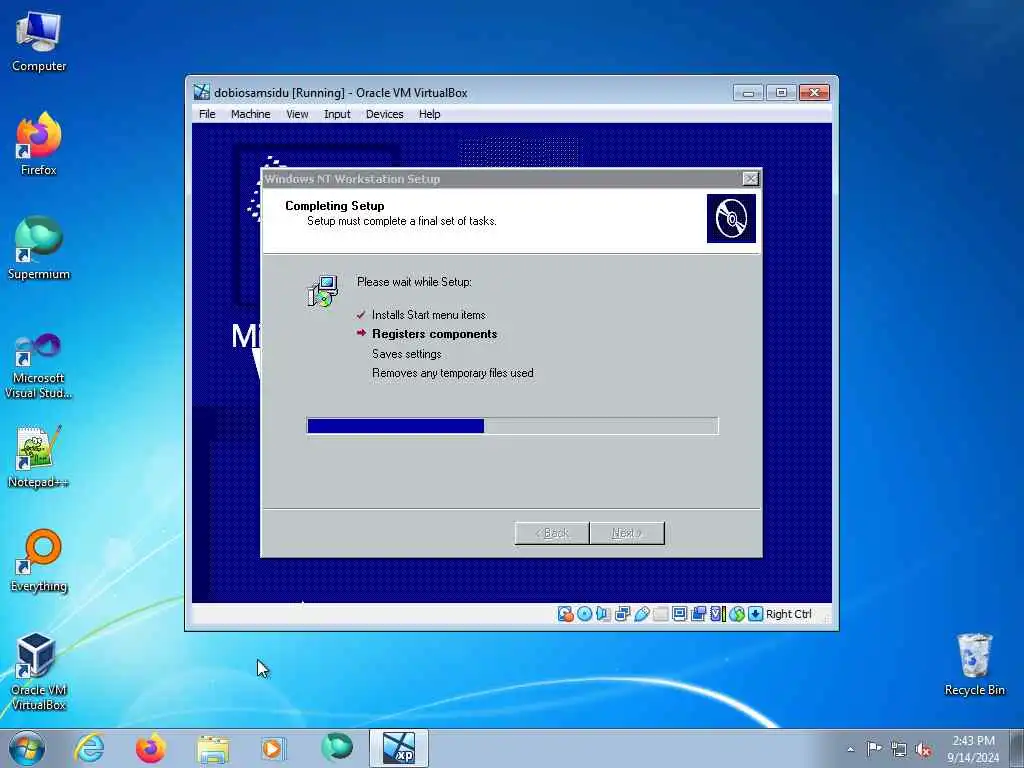
Task: Click the Right Ctrl host key label
Action: (x=789, y=614)
